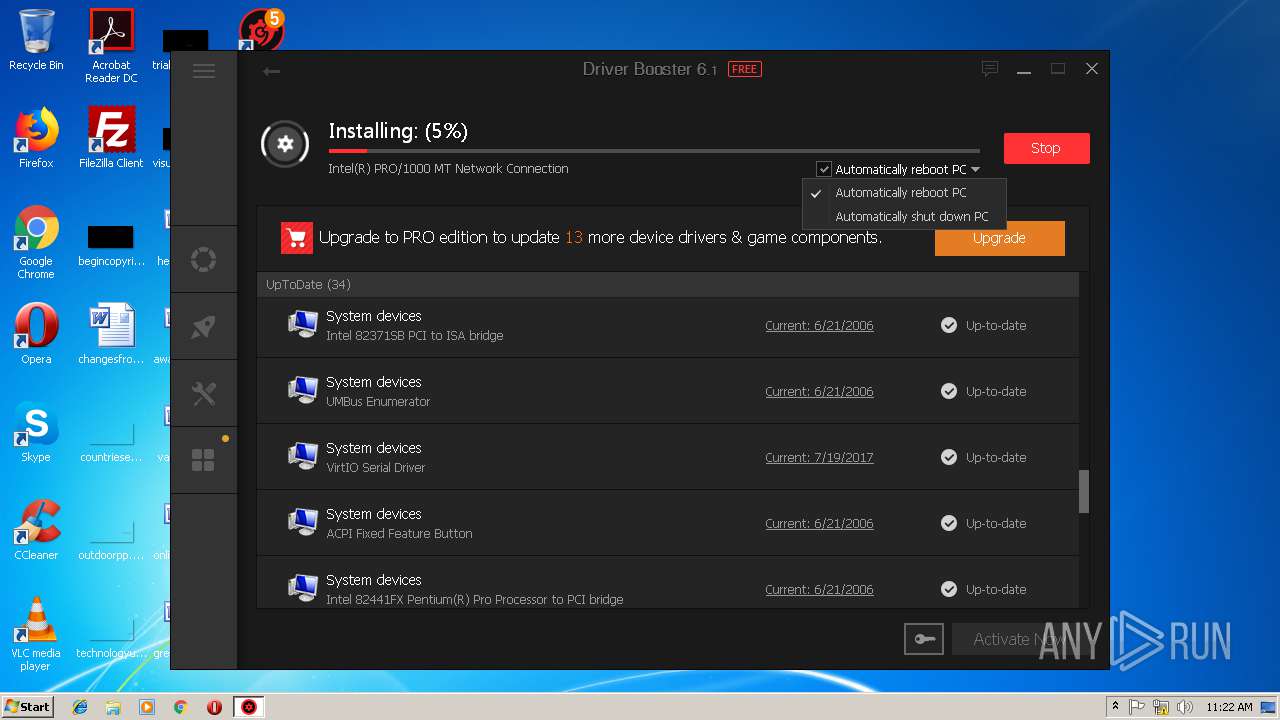Screen dimensions: 1280x720
Task: Select Automatically reboot PC menu option
Action: point(904,193)
